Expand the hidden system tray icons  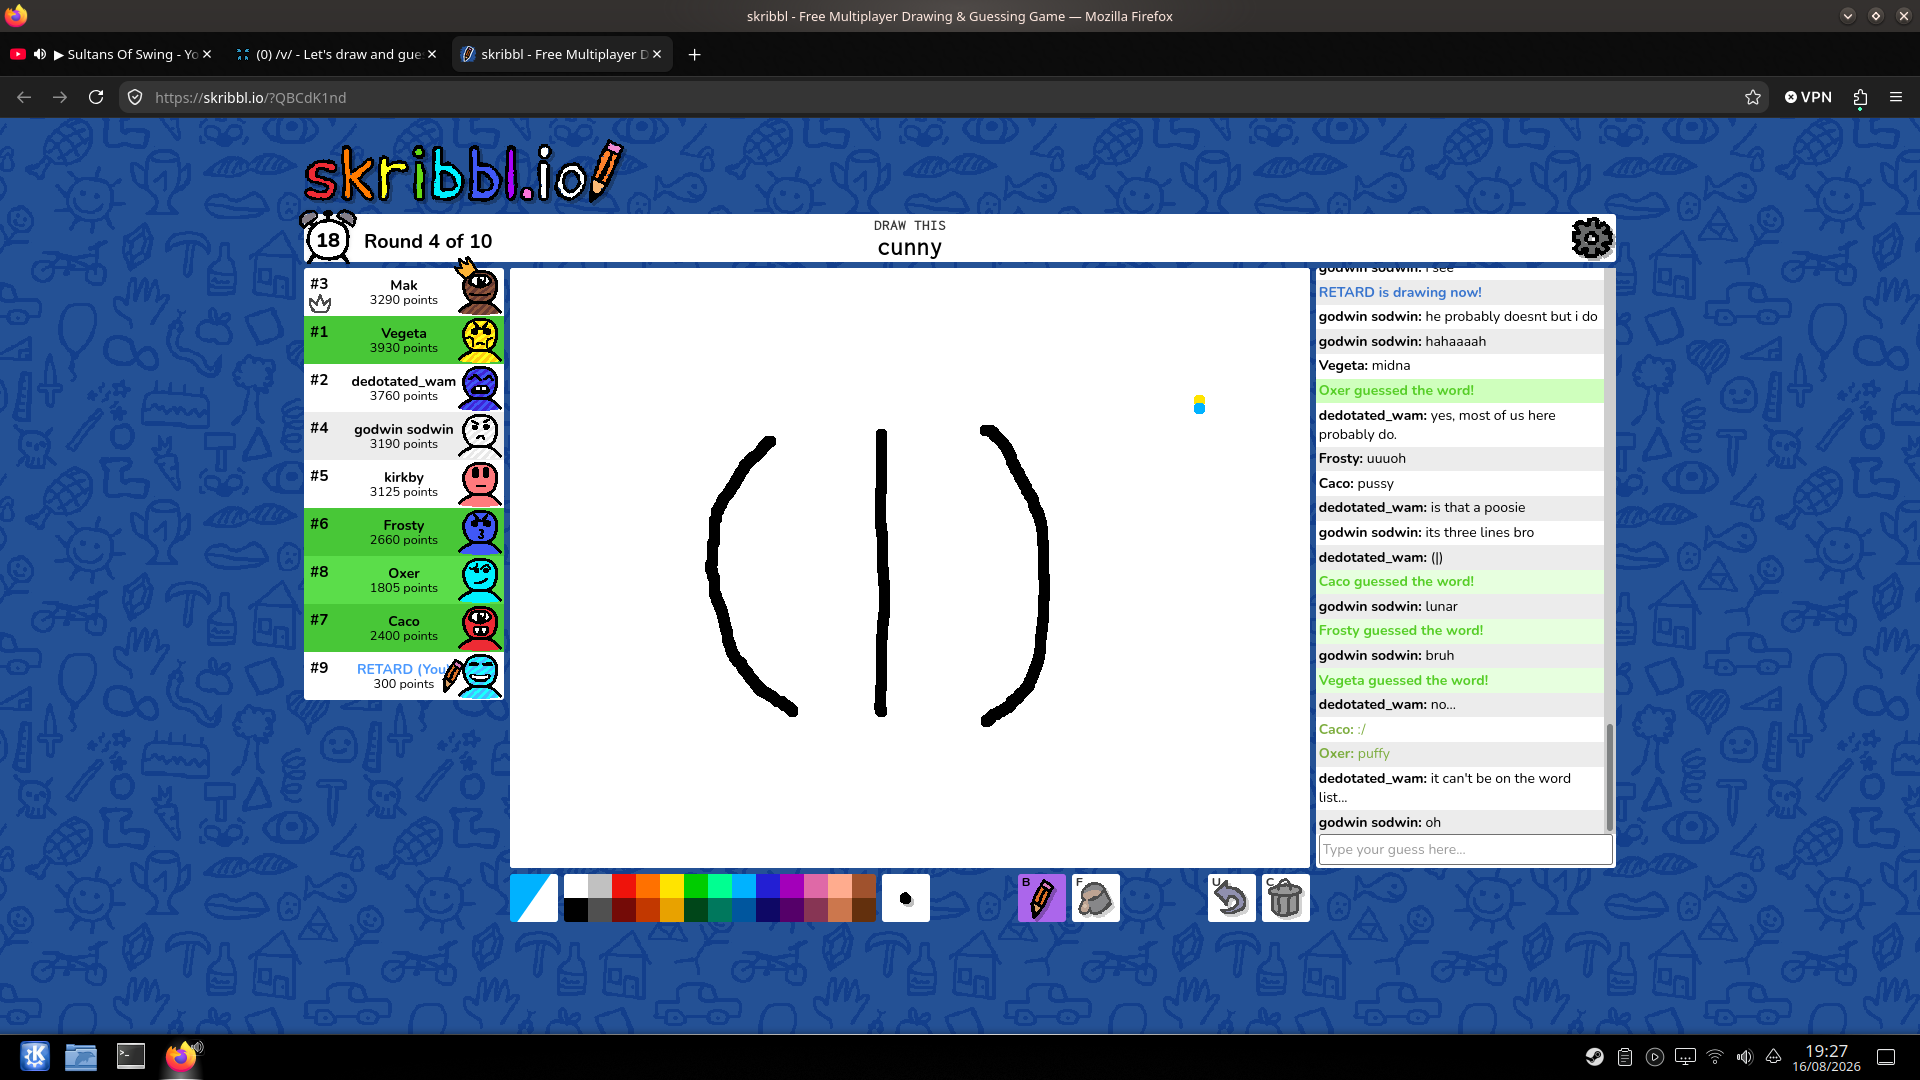[1773, 1057]
